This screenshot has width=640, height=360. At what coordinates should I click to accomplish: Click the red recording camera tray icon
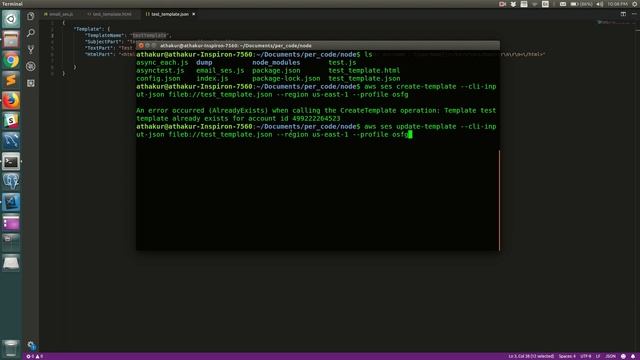[502, 4]
